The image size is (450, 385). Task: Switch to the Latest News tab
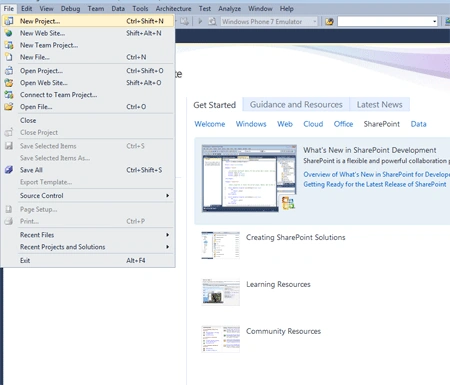pos(379,105)
